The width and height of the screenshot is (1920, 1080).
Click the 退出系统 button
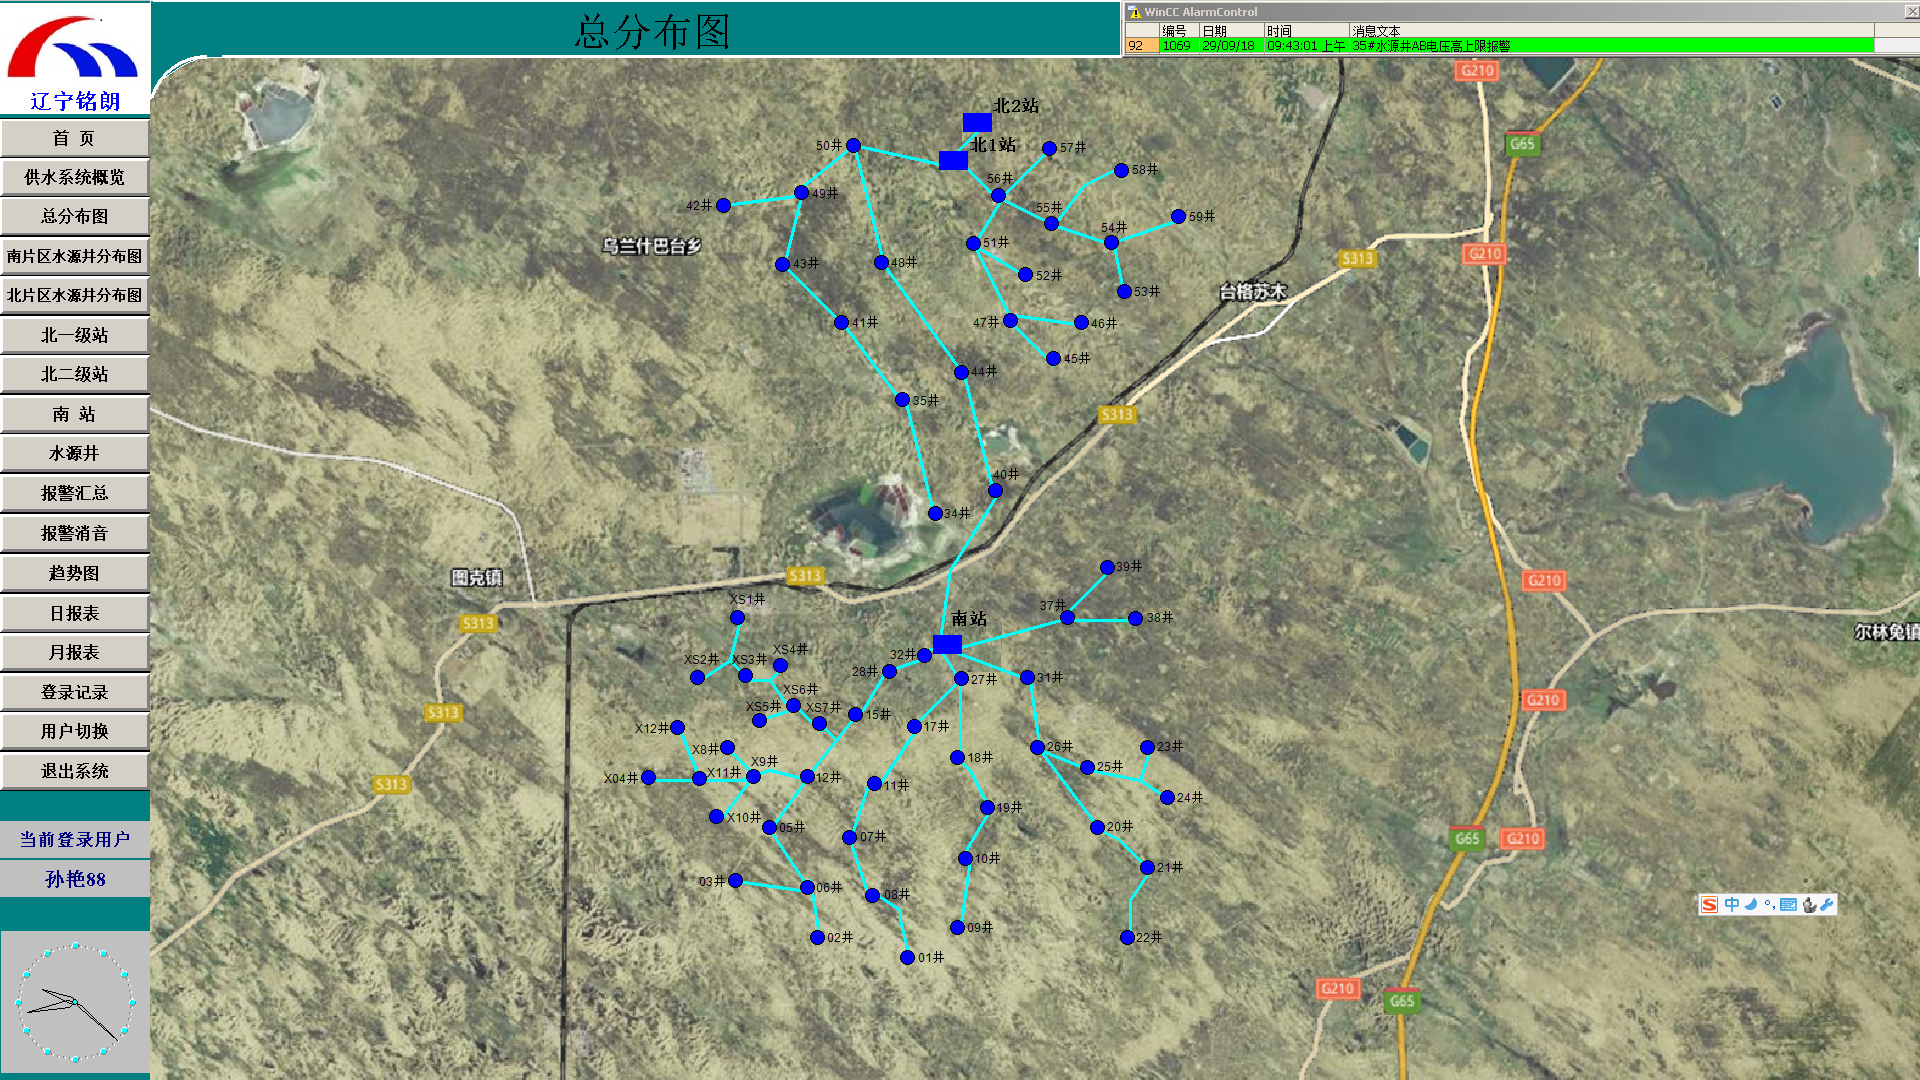75,771
